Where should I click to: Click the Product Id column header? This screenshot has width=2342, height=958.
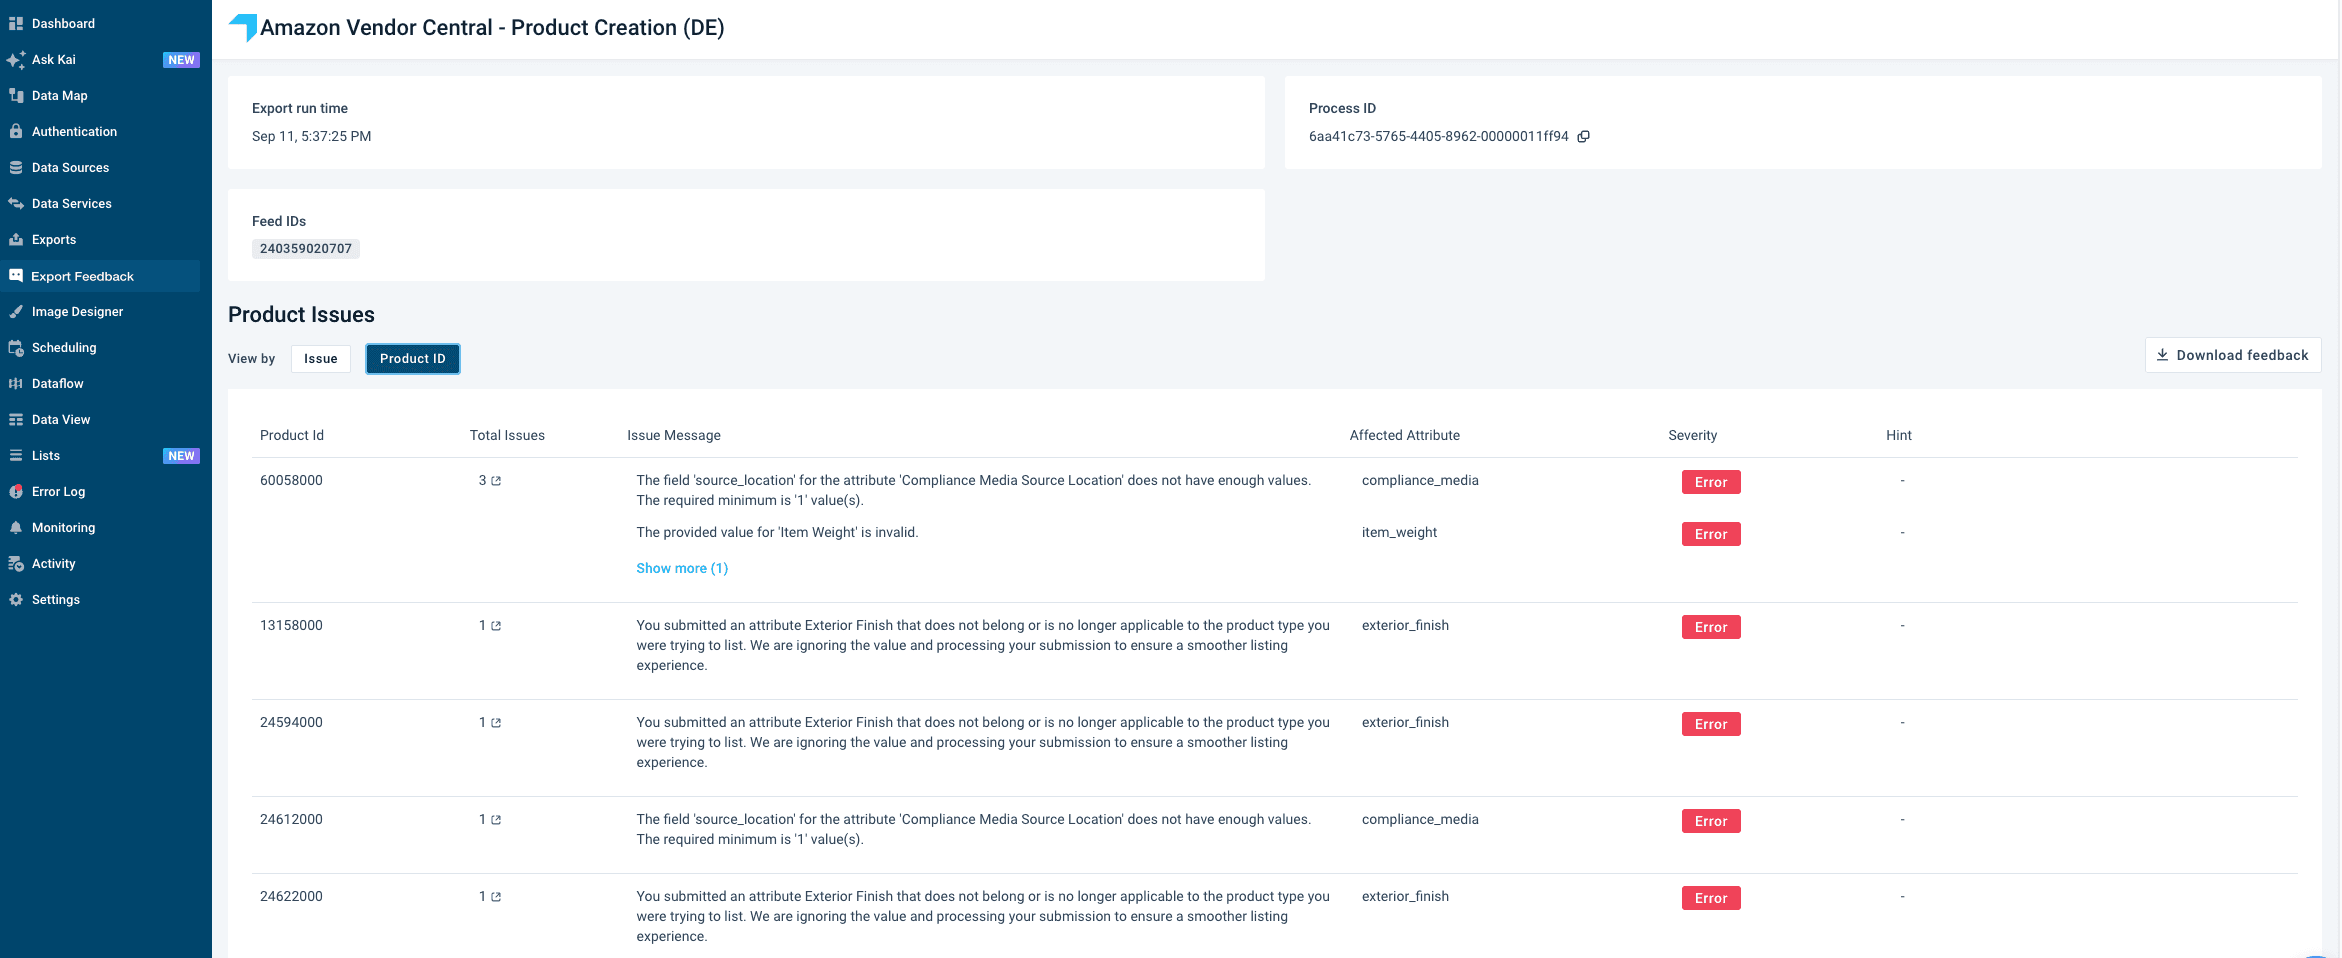(x=292, y=436)
